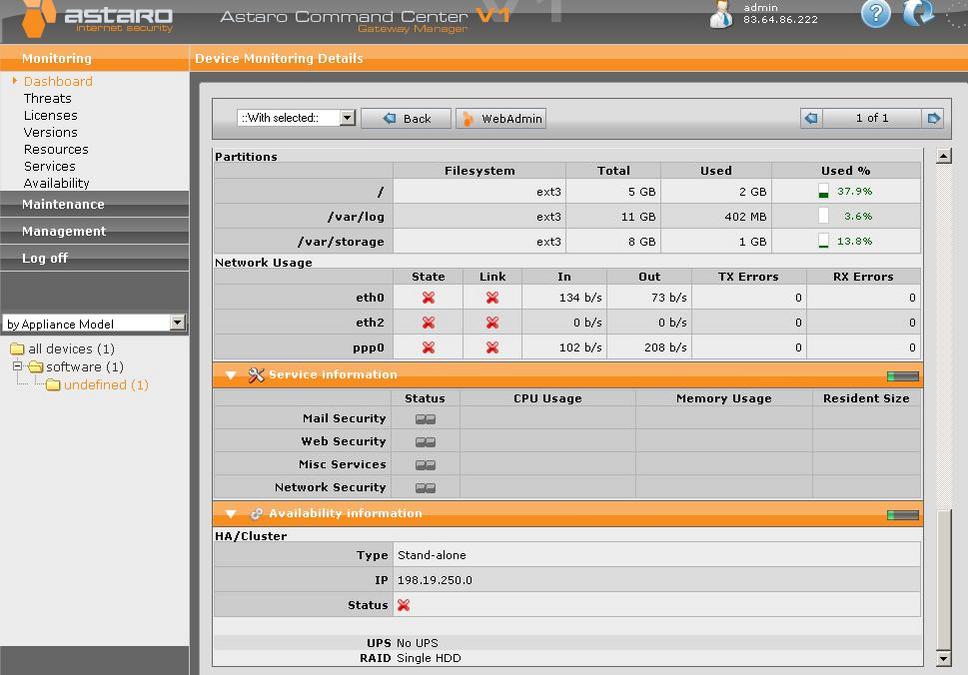Open the Maintenance menu section
968x675 pixels.
63,204
